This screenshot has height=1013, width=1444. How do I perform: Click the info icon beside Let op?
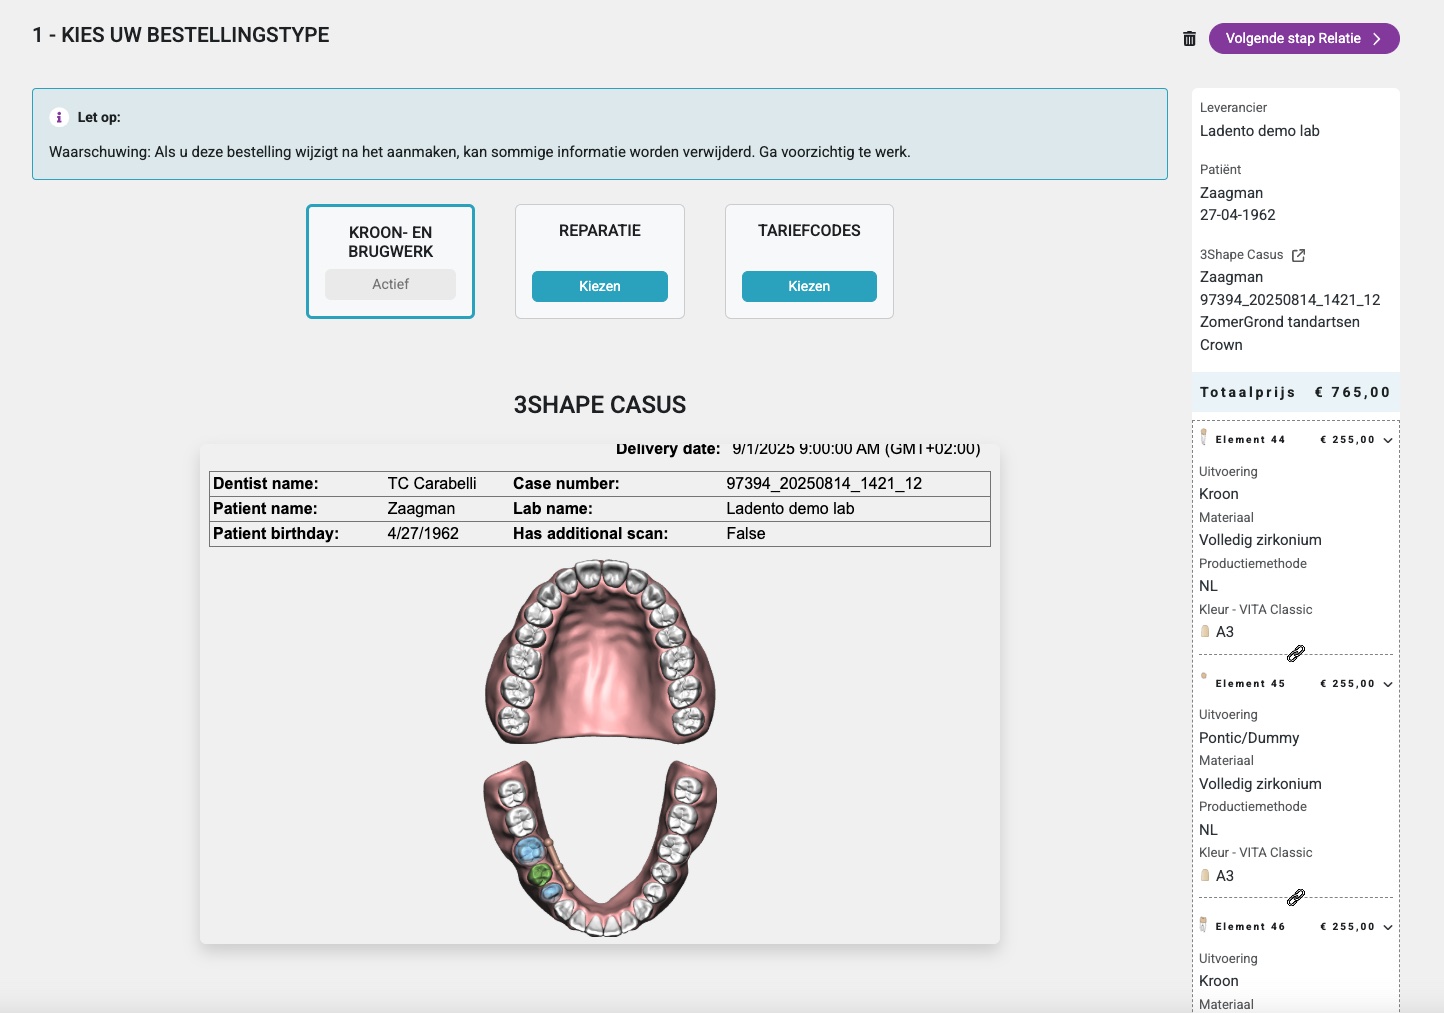coord(59,117)
